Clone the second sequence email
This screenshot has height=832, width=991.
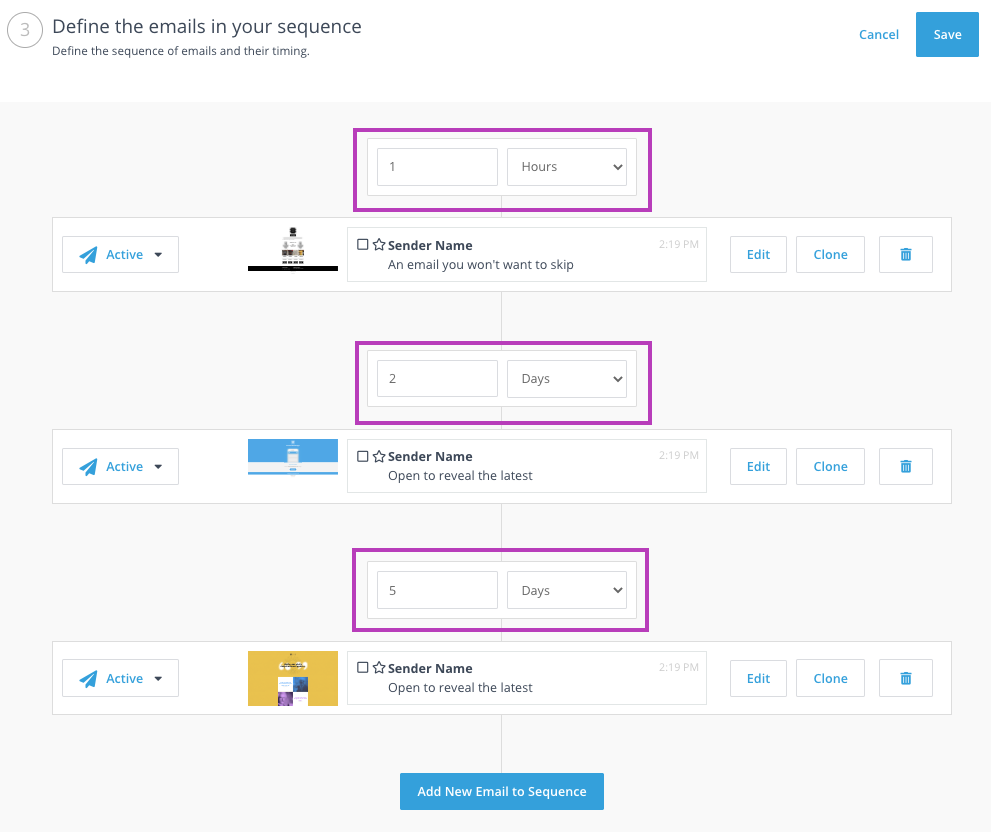830,467
